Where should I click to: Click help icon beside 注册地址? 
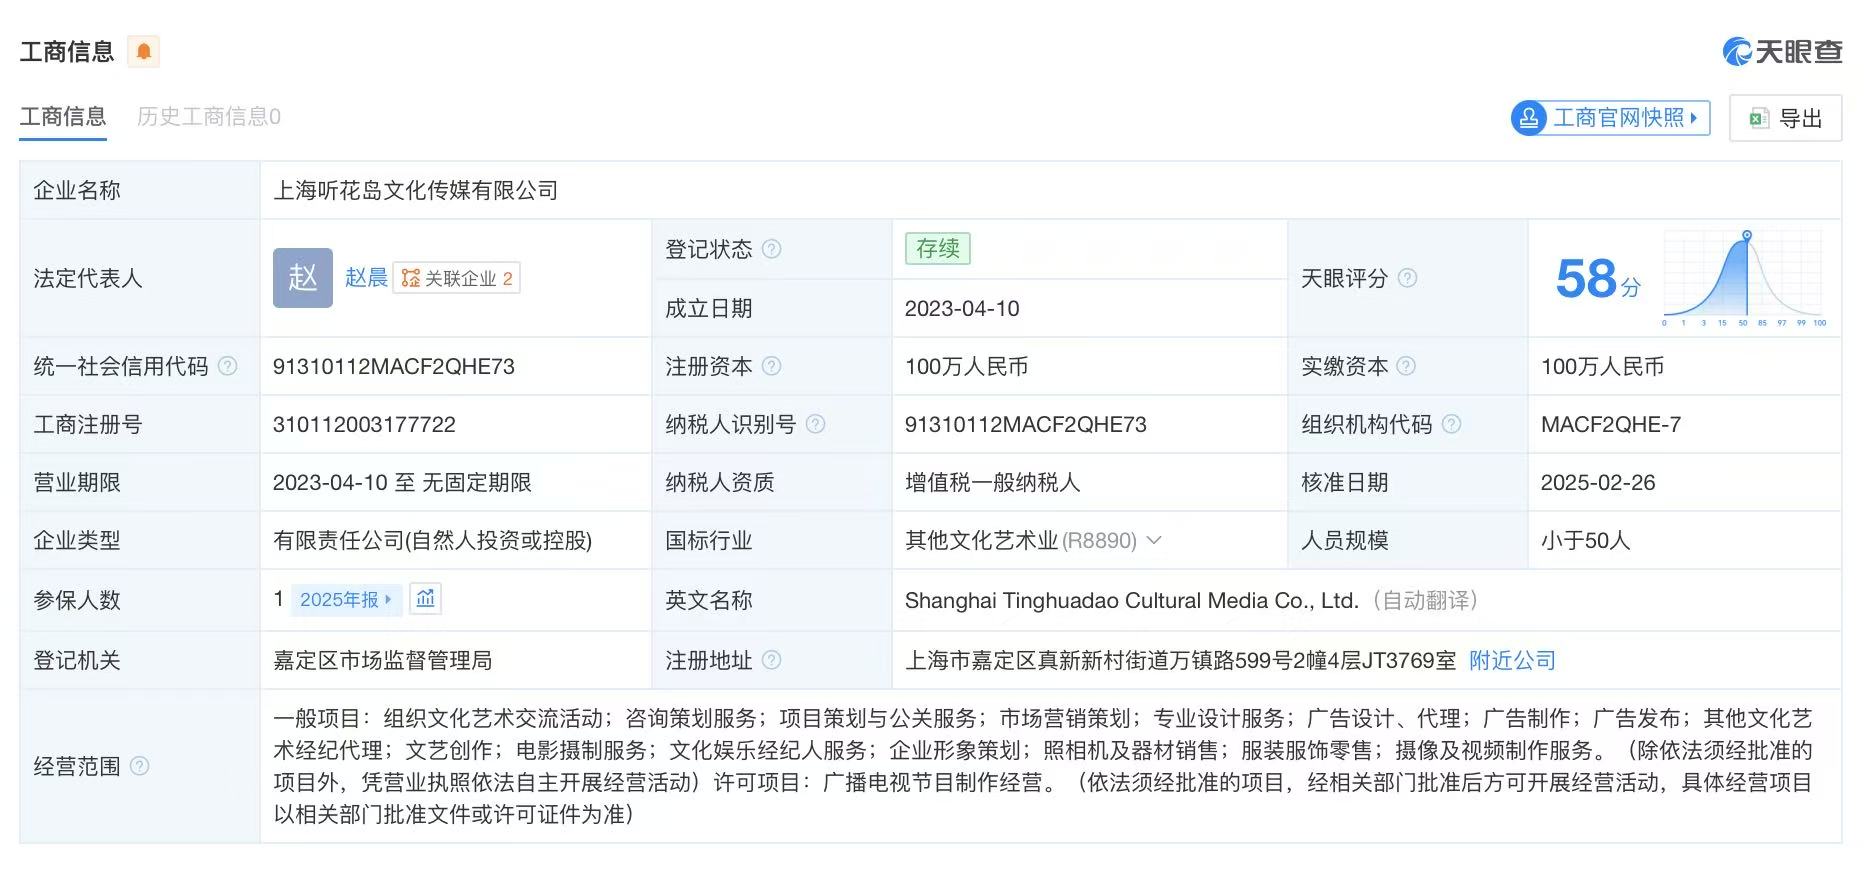click(x=772, y=660)
